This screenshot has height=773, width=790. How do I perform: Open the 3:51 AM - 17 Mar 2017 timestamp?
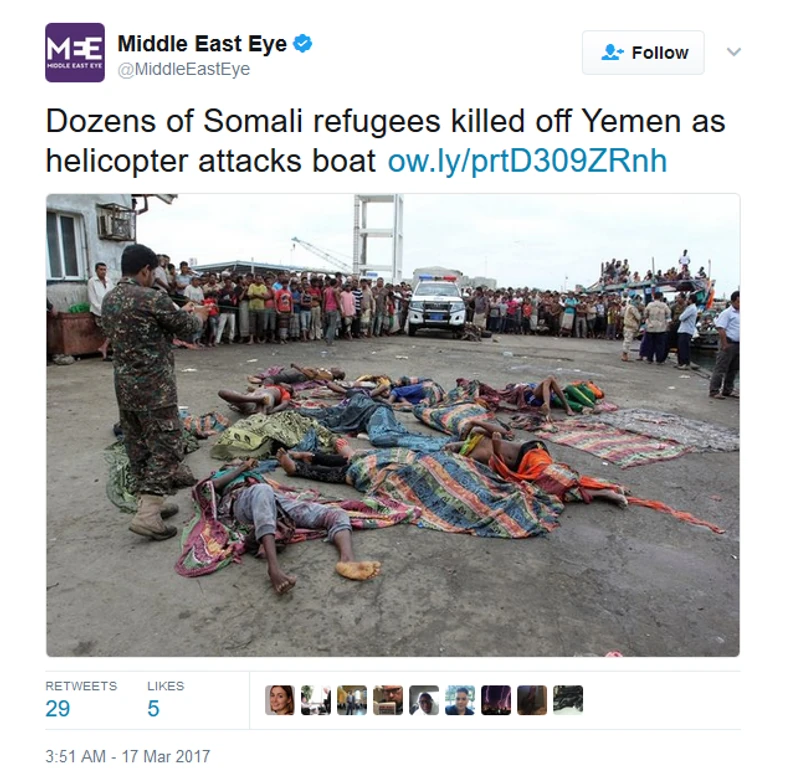[127, 756]
